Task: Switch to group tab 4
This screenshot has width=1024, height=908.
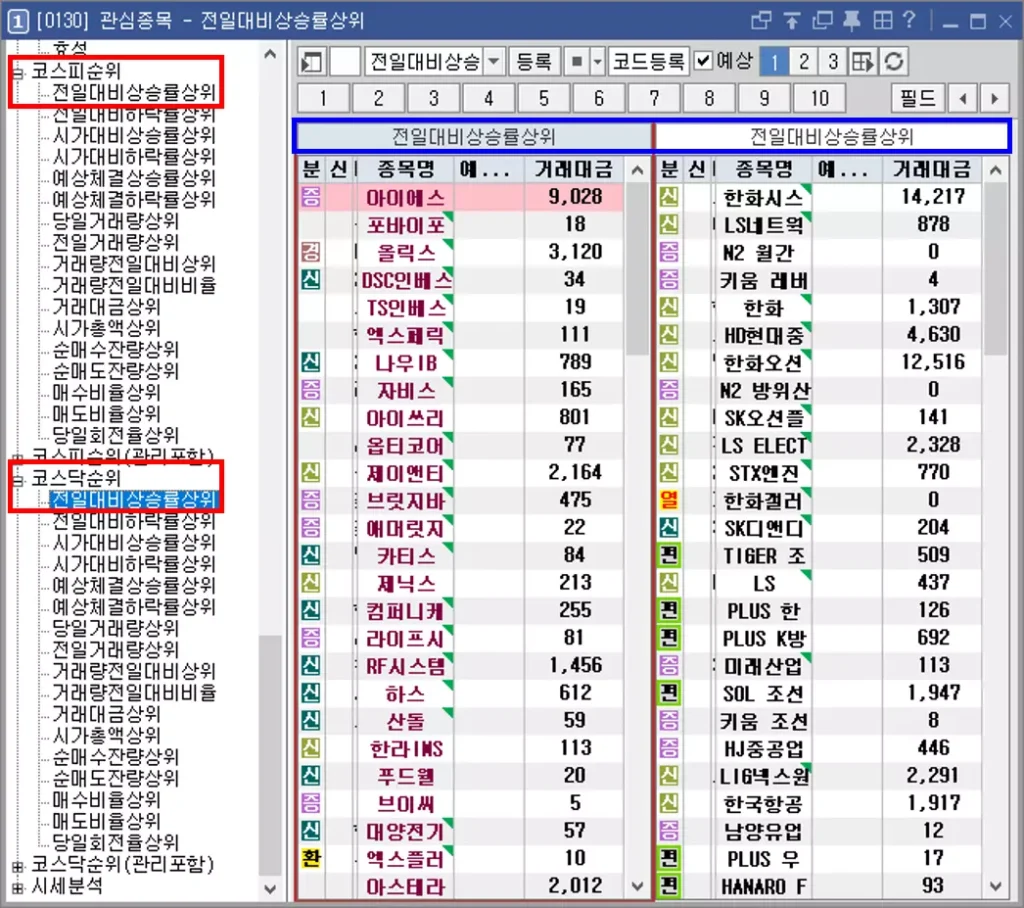Action: [x=488, y=99]
